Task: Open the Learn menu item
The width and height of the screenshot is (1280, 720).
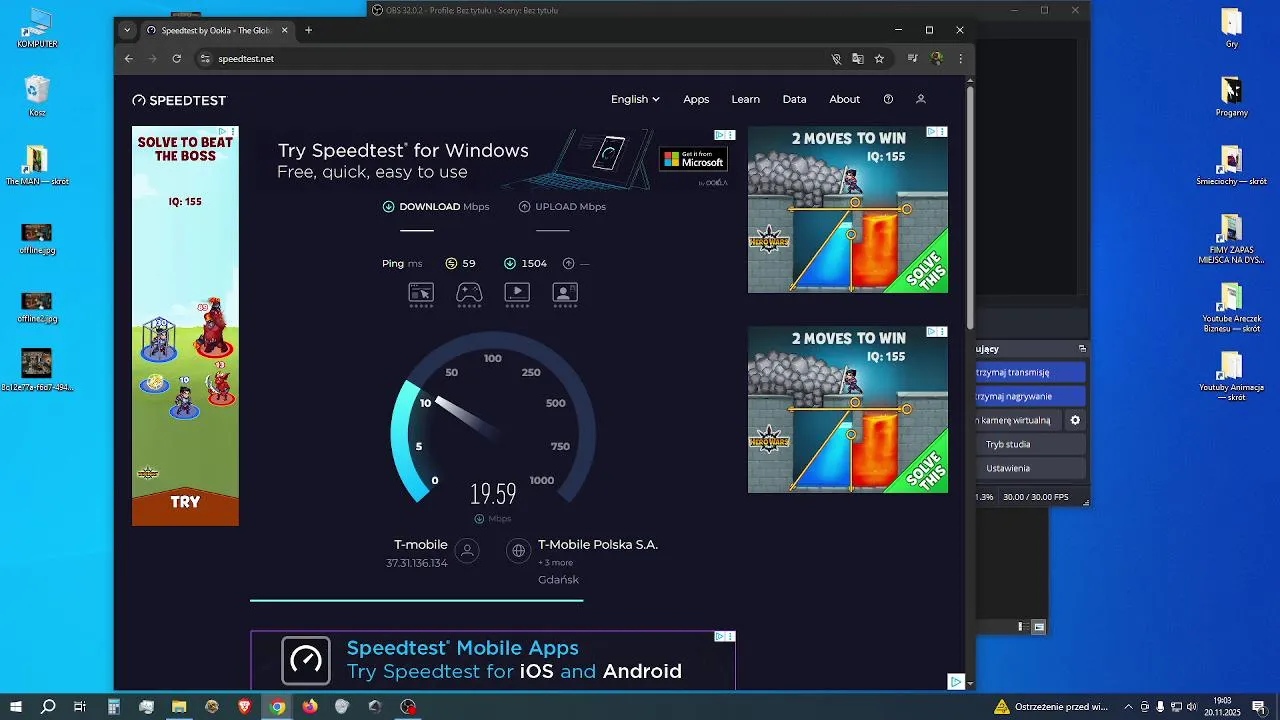Action: tap(745, 99)
